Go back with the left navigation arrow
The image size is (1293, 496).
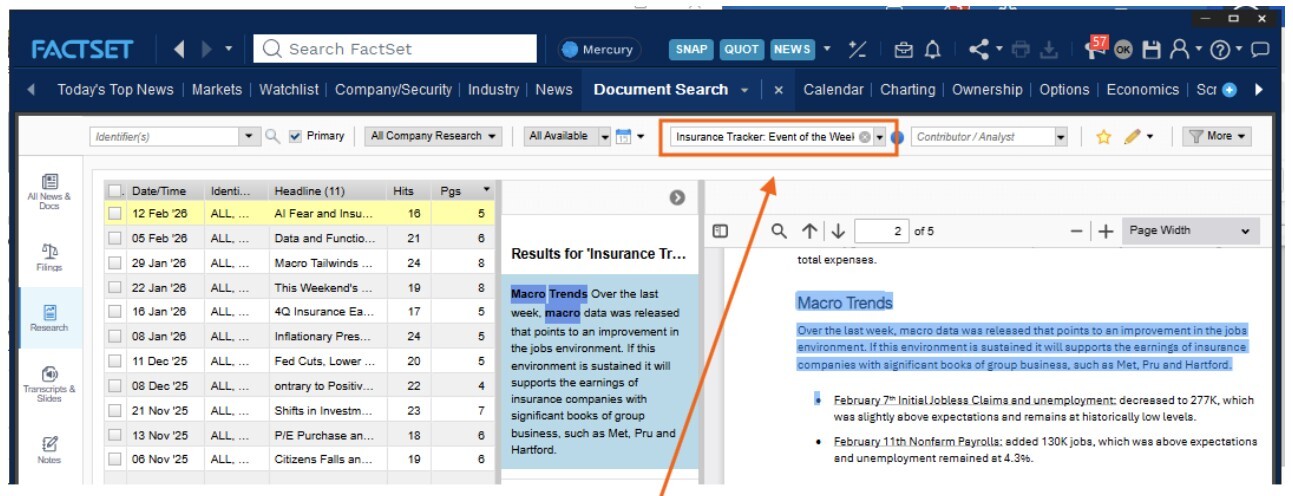[181, 49]
